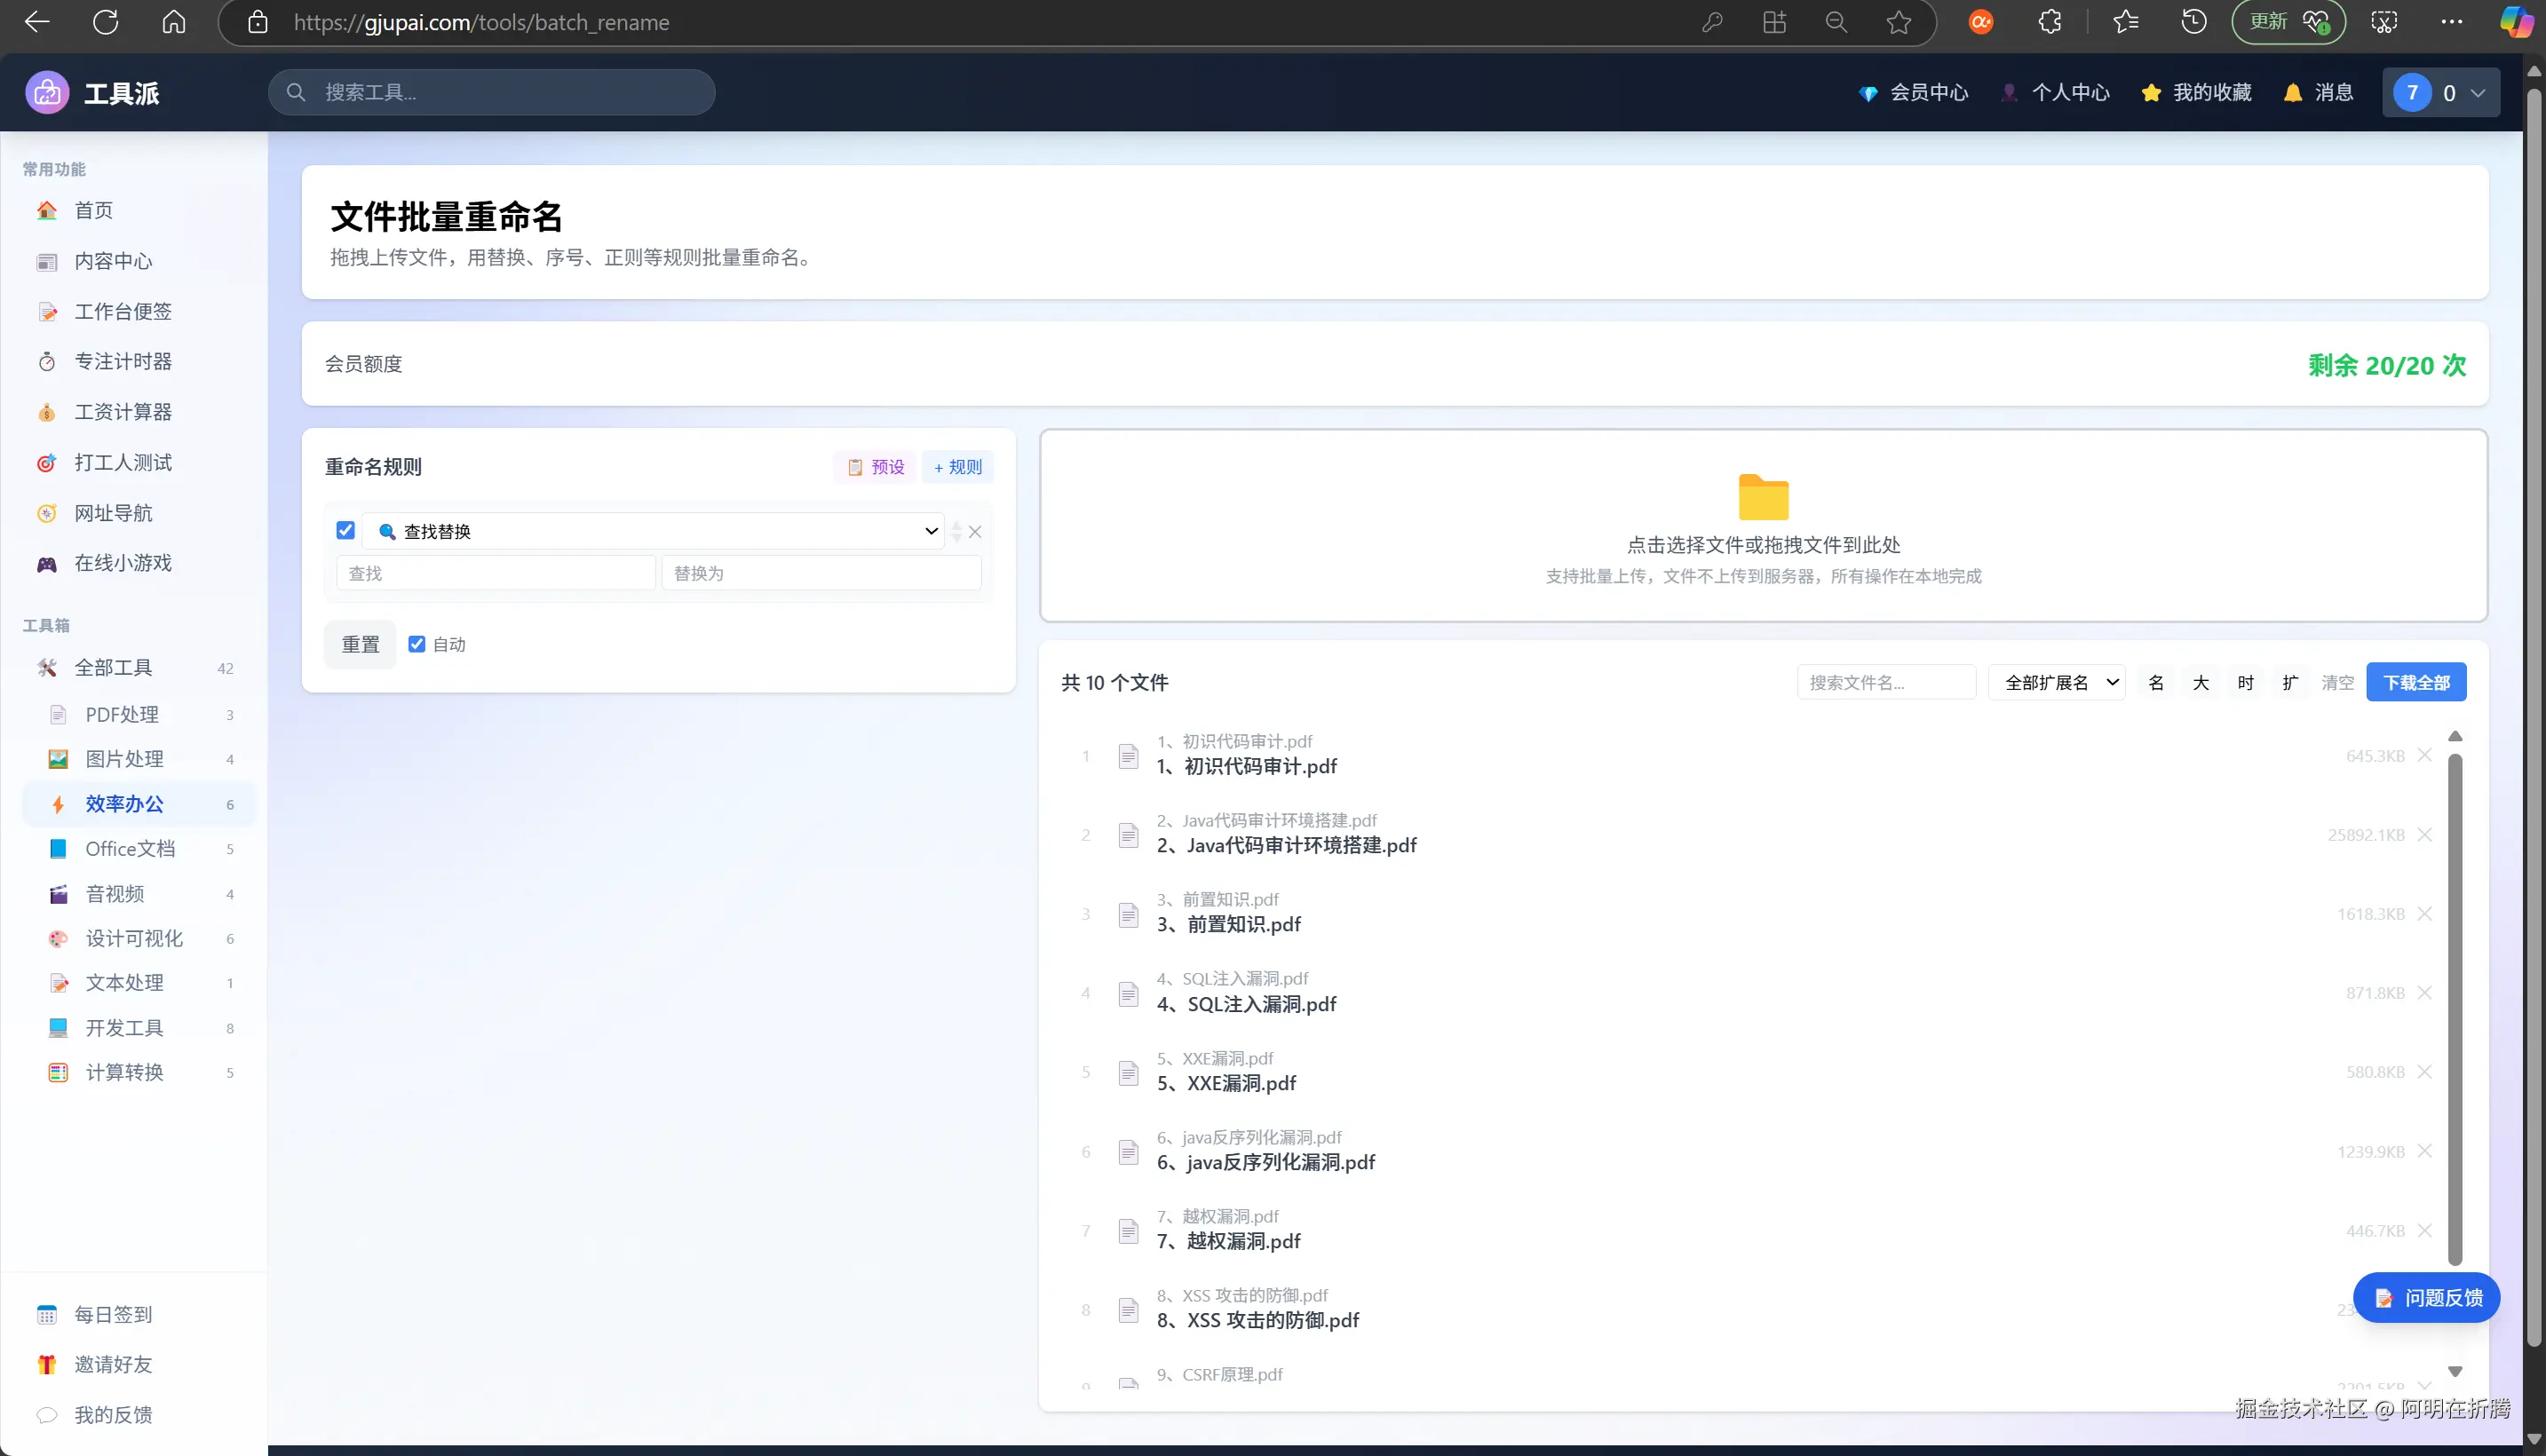
Task: Click the zoom-out magnifier in the address bar
Action: (1836, 22)
